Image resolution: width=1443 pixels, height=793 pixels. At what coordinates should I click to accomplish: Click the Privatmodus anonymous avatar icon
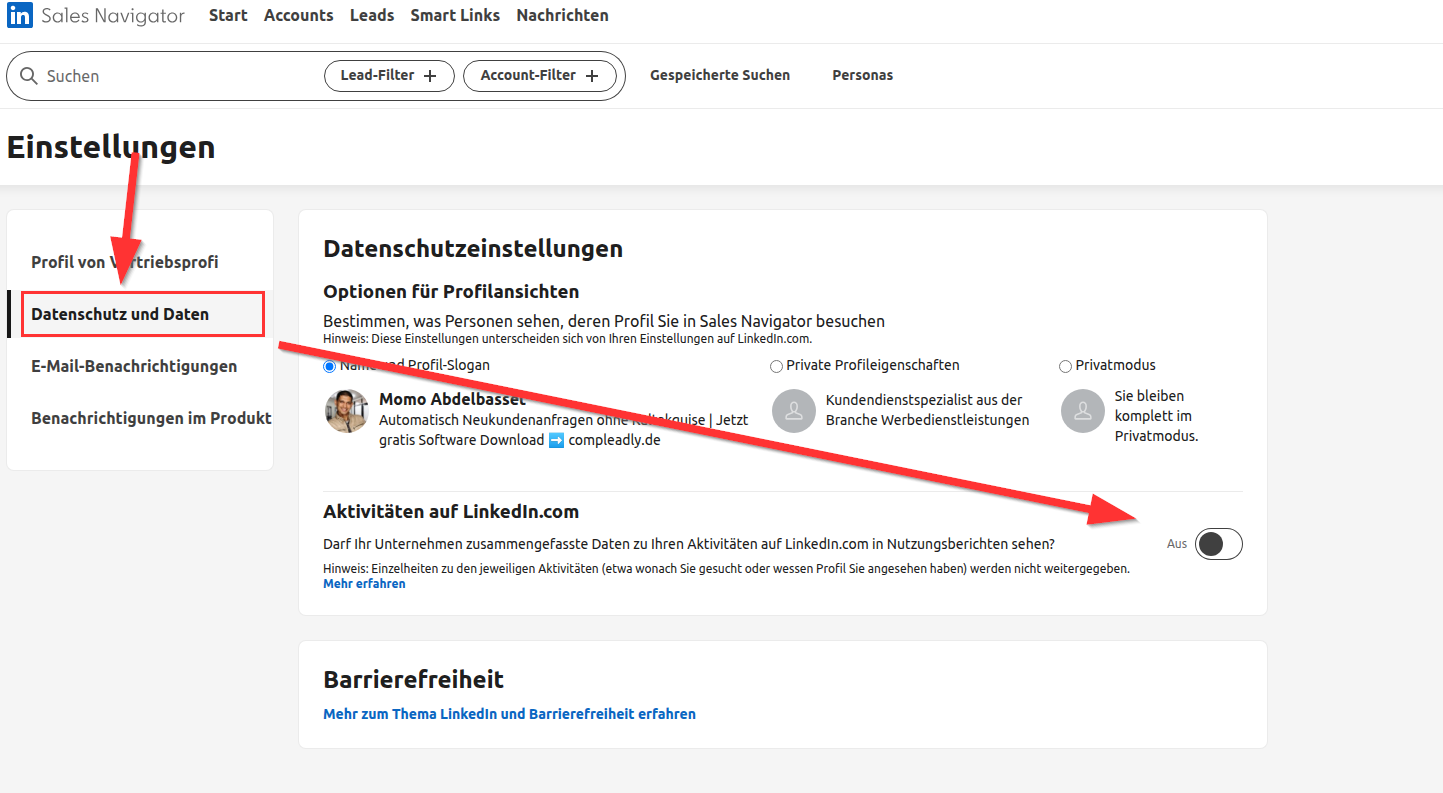[1082, 411]
